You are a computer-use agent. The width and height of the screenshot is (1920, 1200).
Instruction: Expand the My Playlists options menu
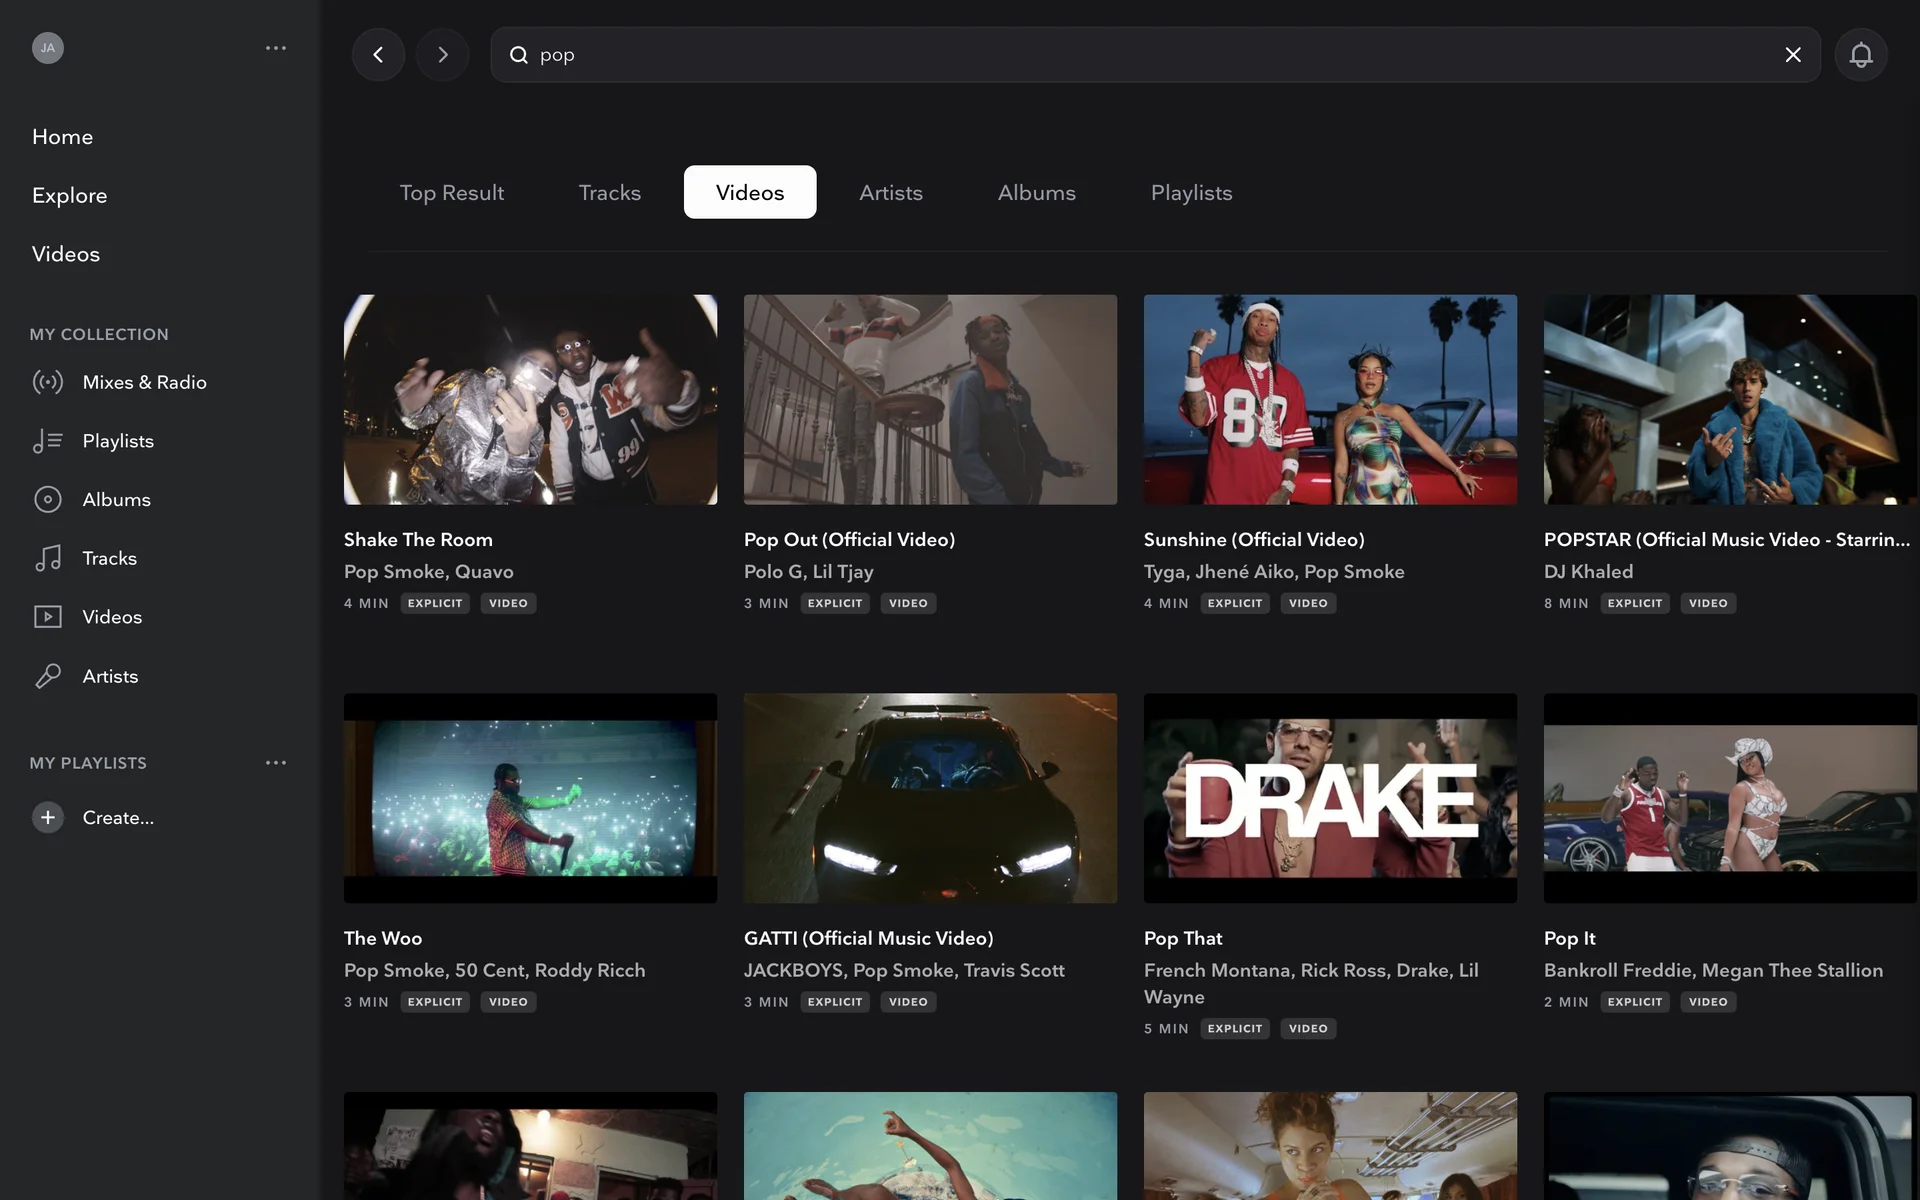tap(276, 763)
